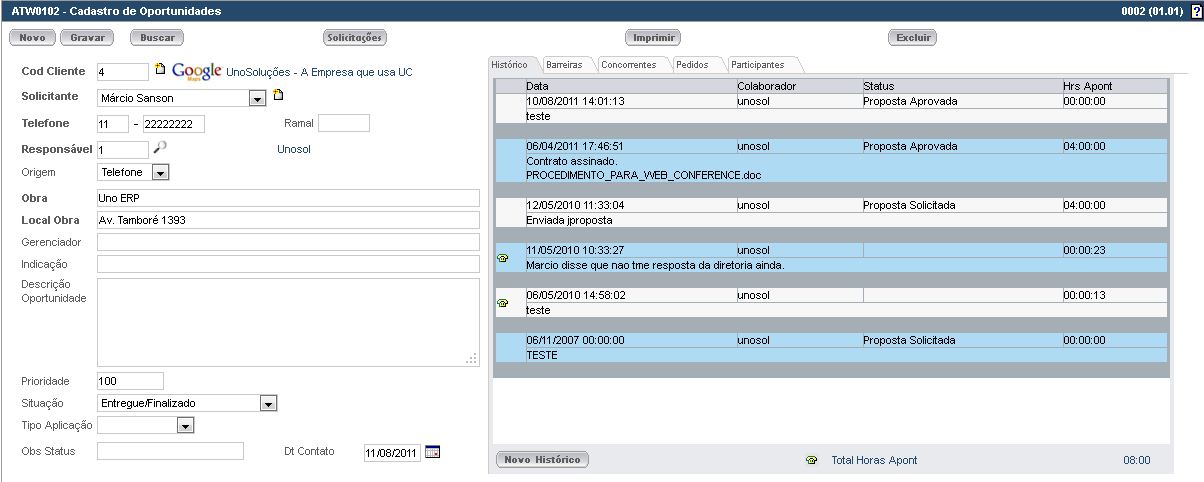Screen dimensions: 1204x482
Task: Open the Tipo Aplicação dropdown
Action: [x=184, y=426]
